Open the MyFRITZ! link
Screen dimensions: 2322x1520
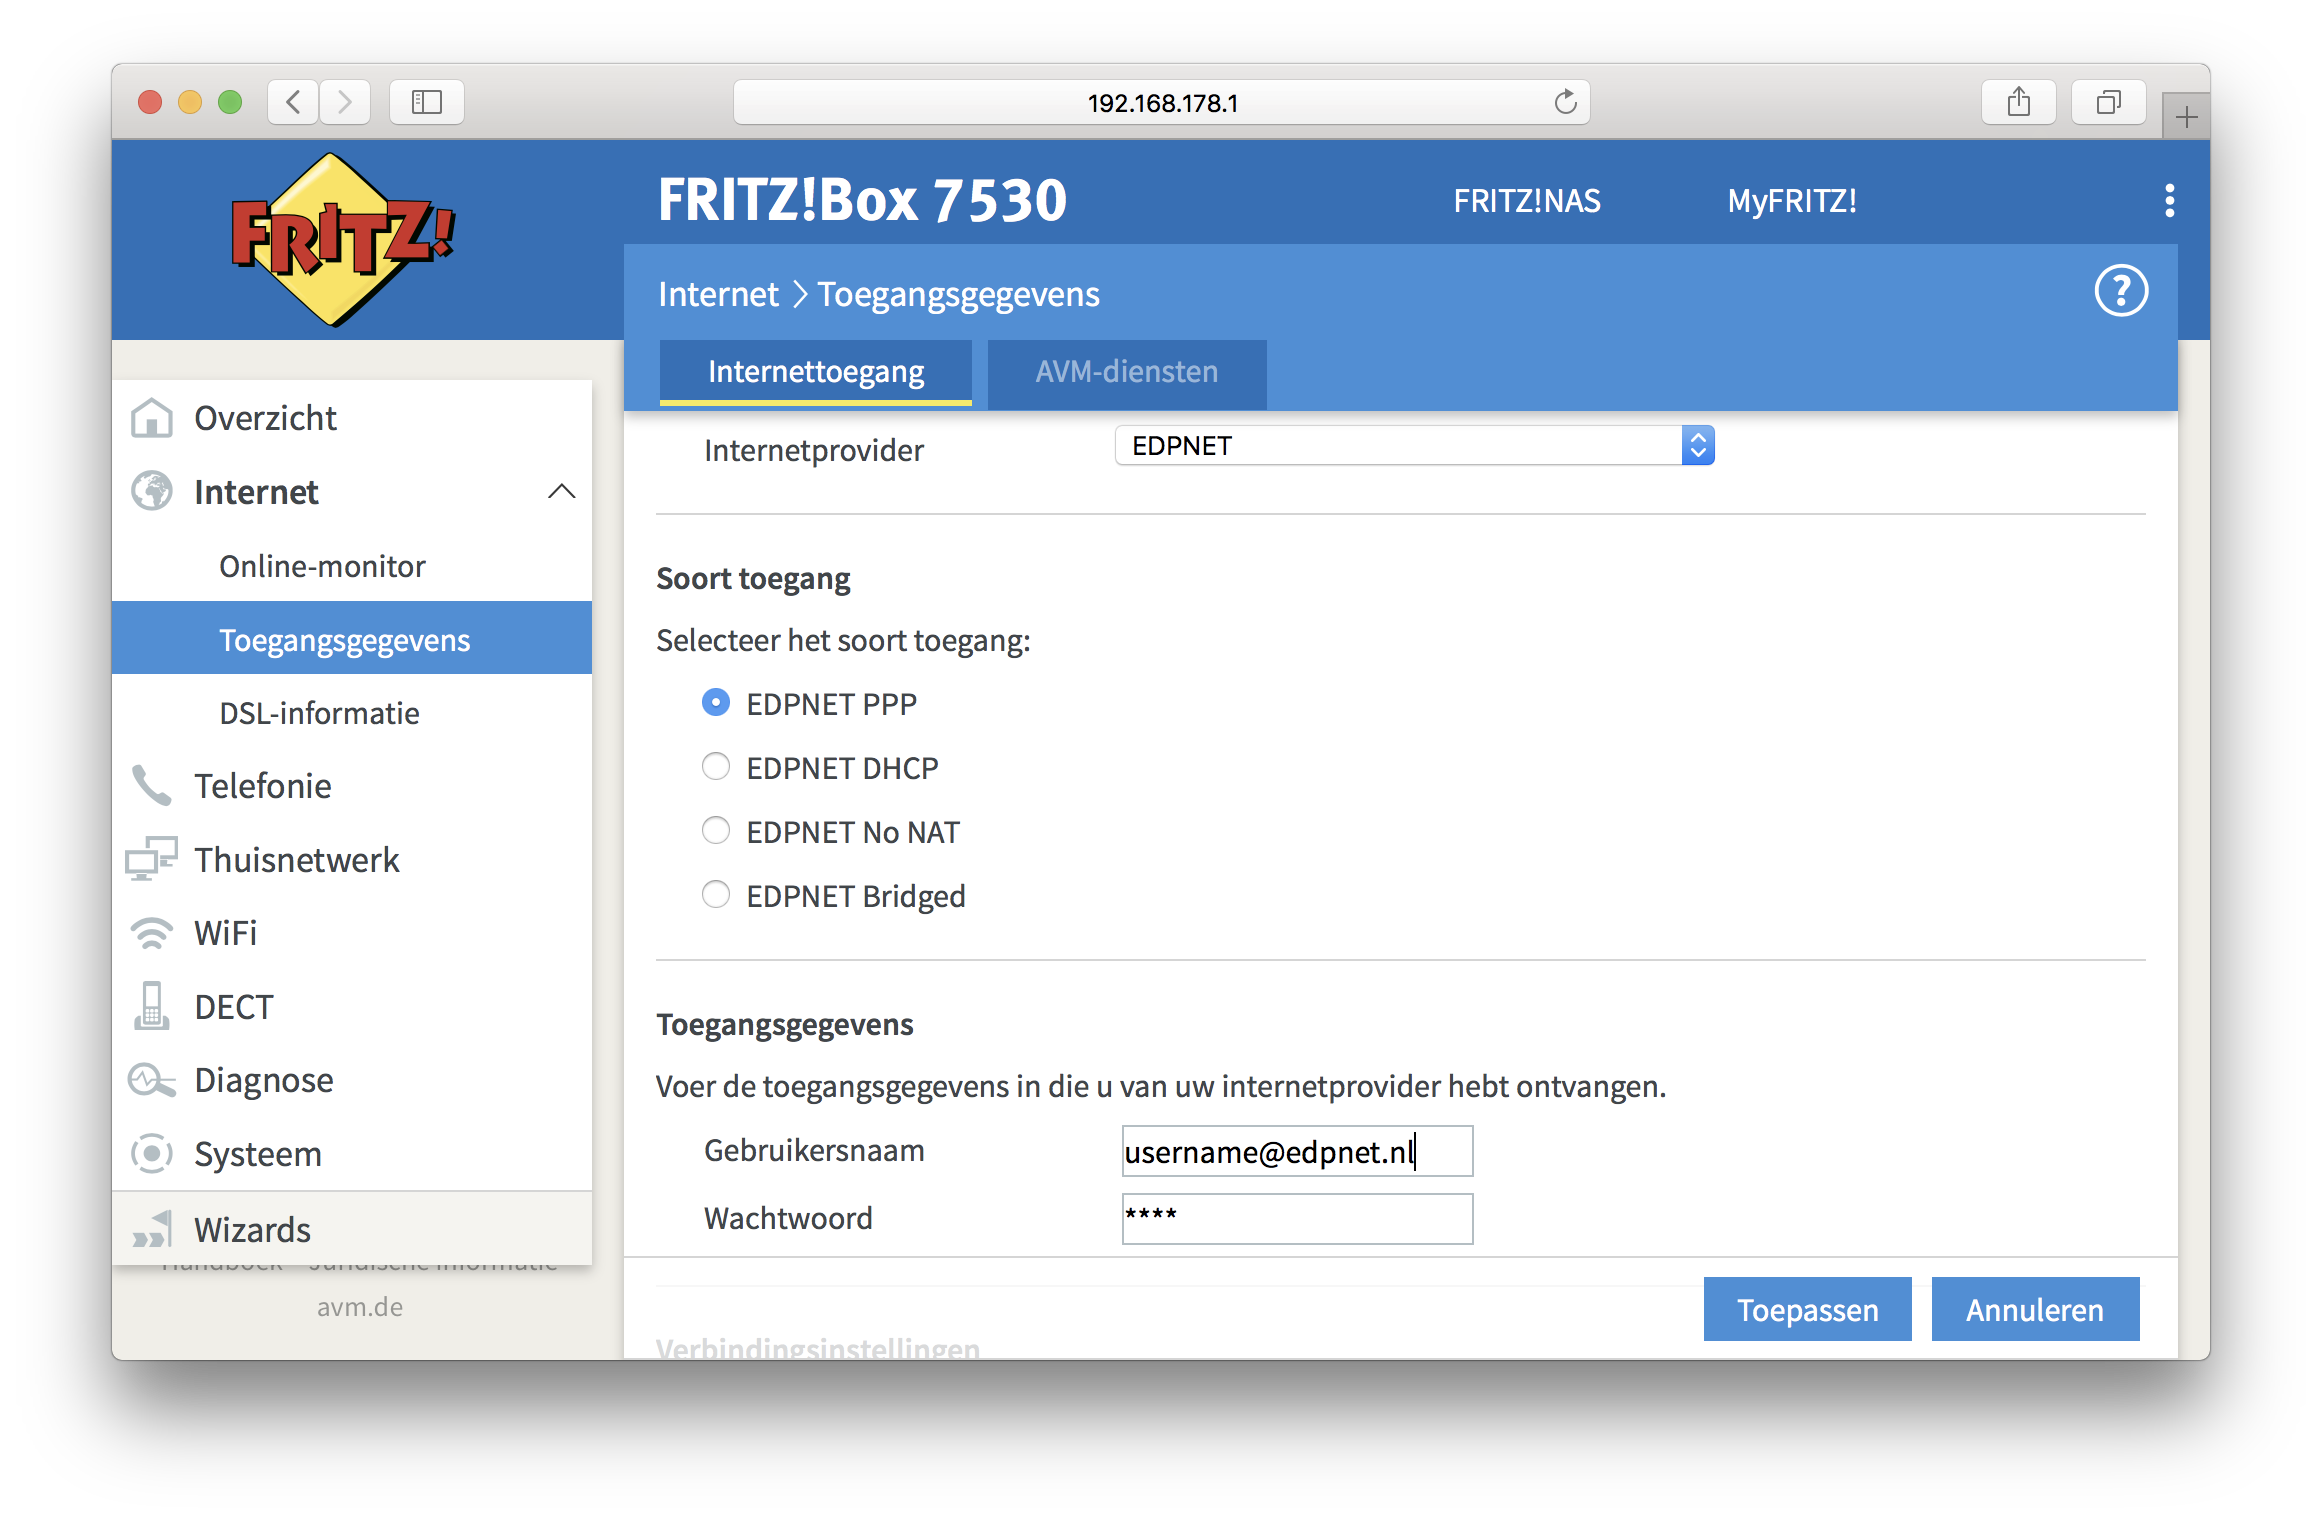pos(1792,201)
